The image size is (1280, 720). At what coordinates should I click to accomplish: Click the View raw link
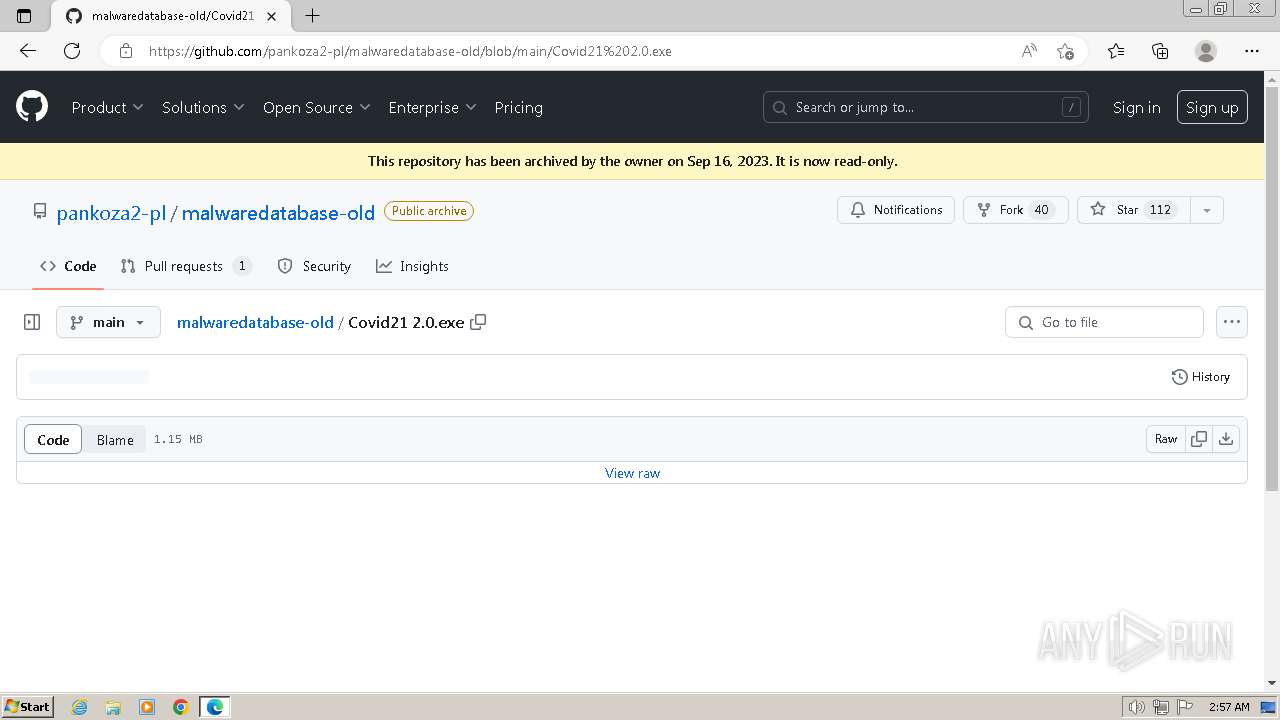(x=632, y=473)
